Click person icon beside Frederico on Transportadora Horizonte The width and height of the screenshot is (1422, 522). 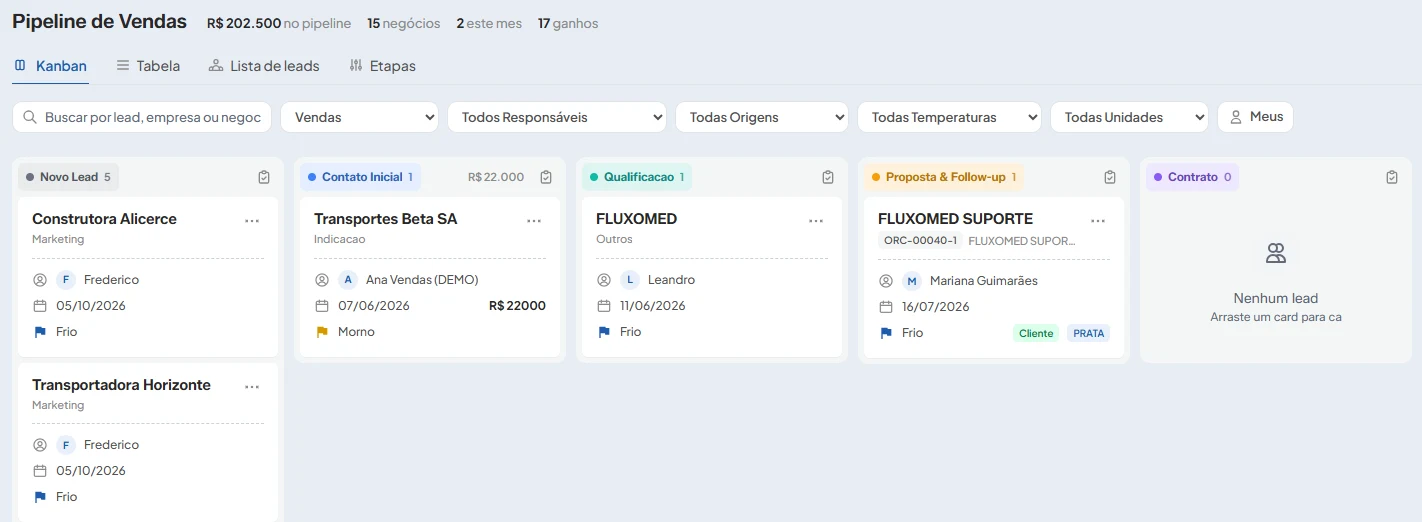coord(40,445)
